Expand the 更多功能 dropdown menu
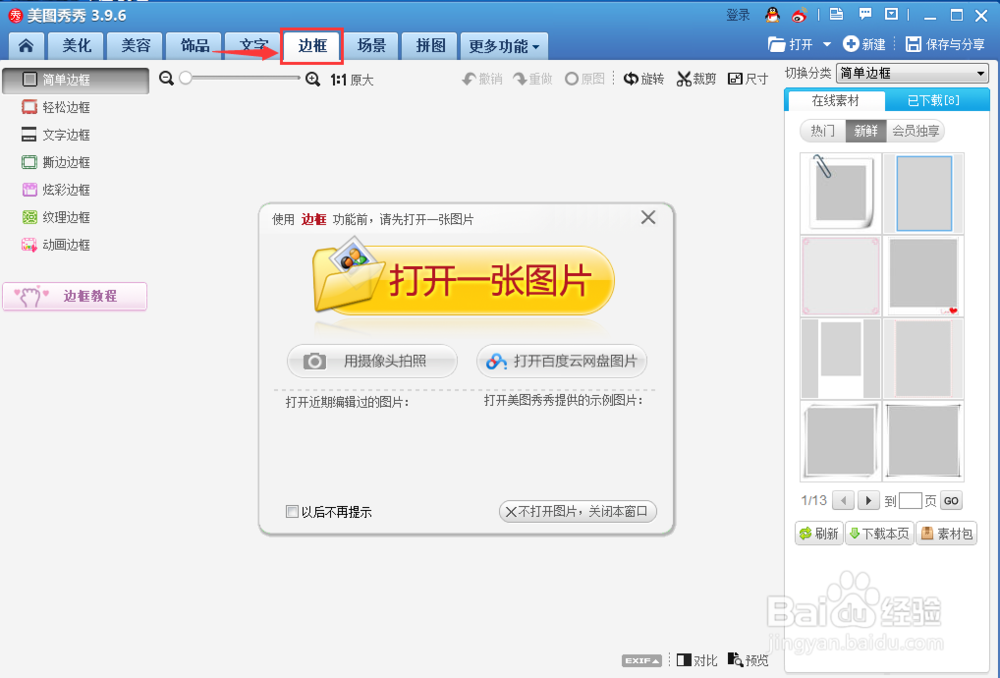 click(504, 46)
